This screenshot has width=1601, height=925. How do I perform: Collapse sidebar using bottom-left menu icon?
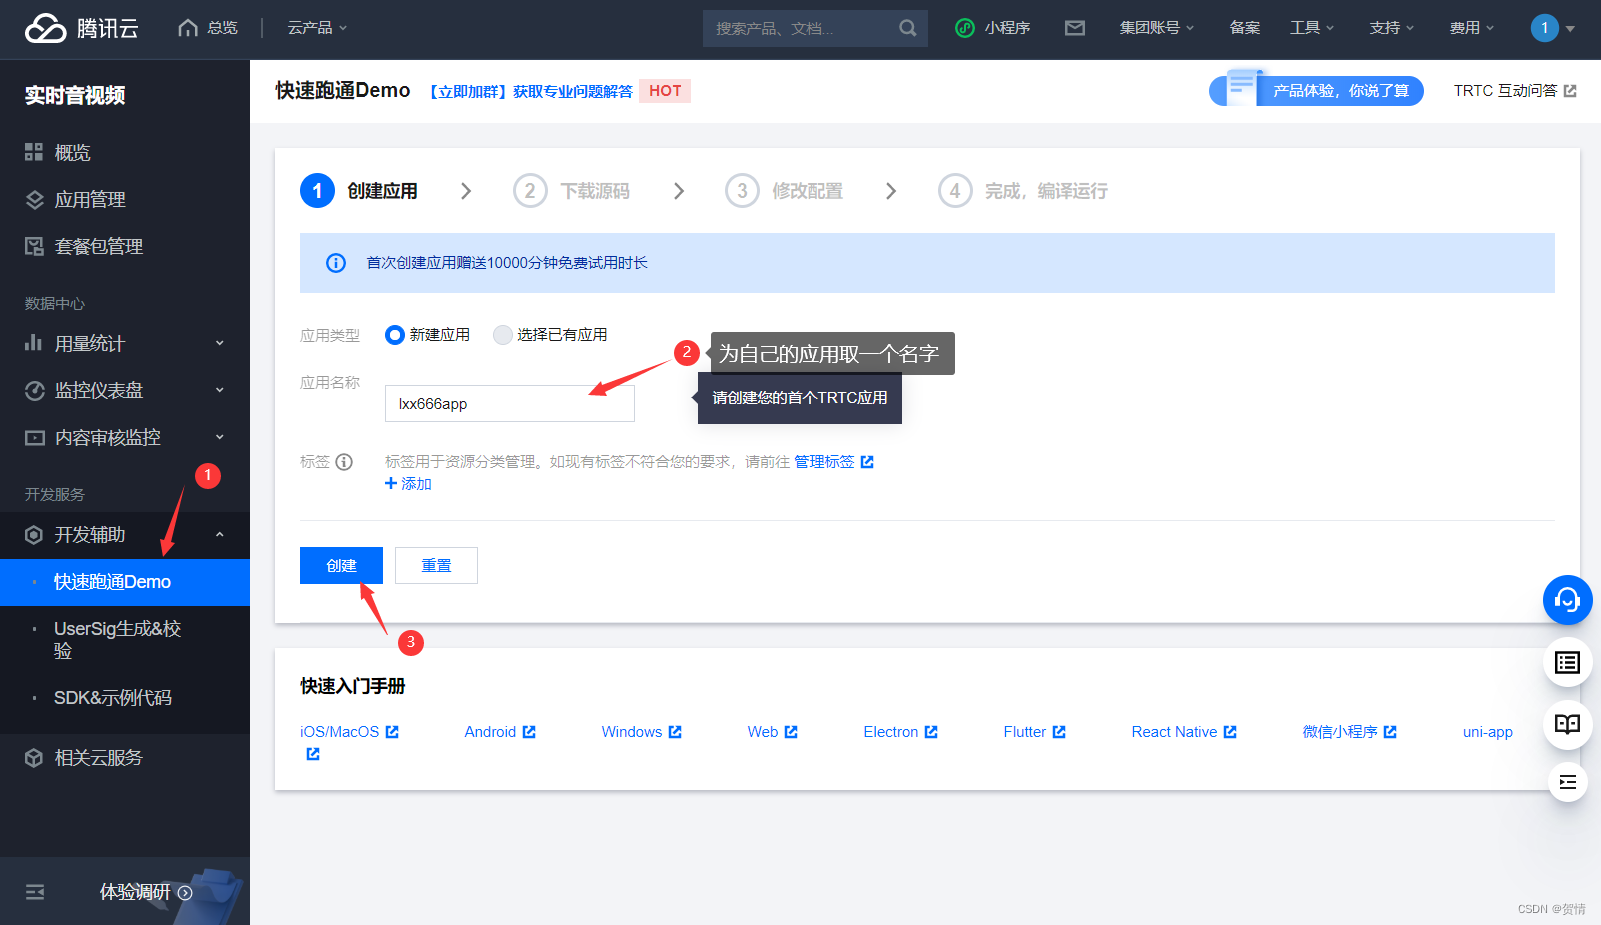[x=35, y=892]
